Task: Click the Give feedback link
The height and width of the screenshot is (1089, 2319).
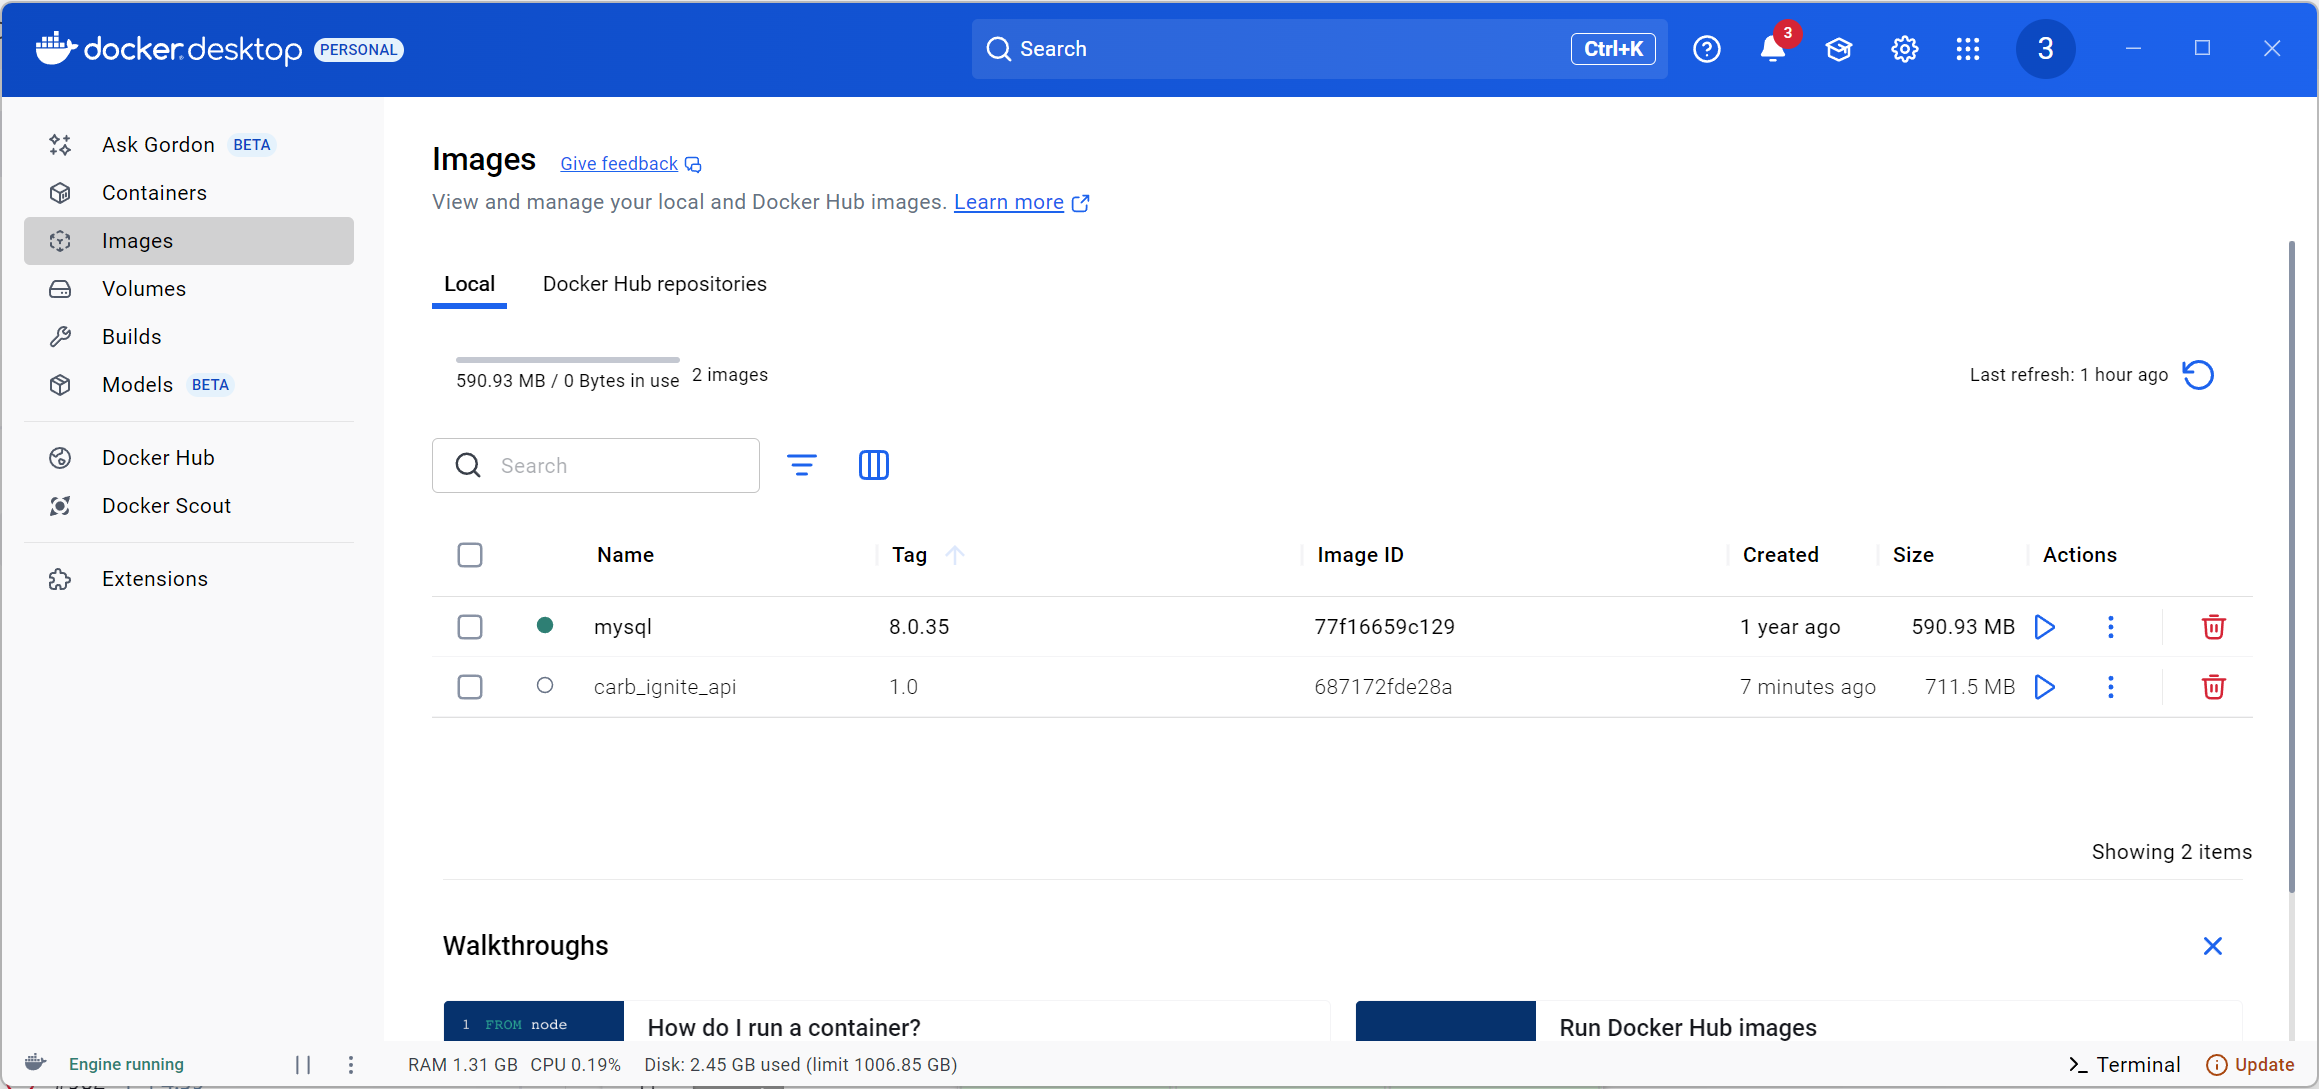Action: [619, 164]
